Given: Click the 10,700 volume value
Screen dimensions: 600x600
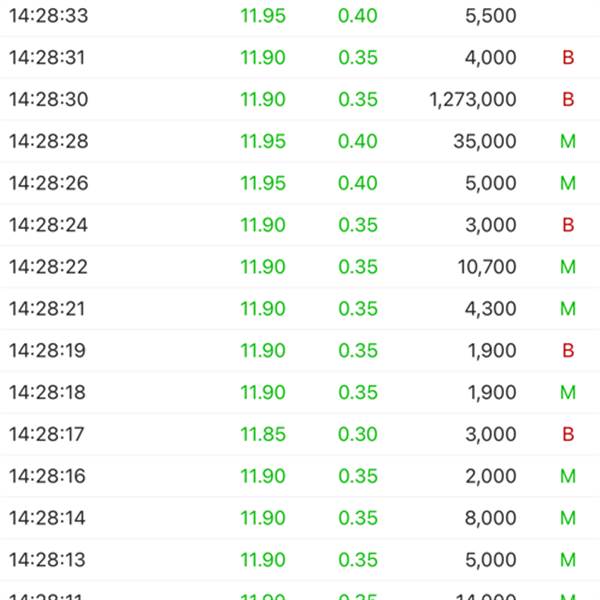Looking at the screenshot, I should [487, 267].
